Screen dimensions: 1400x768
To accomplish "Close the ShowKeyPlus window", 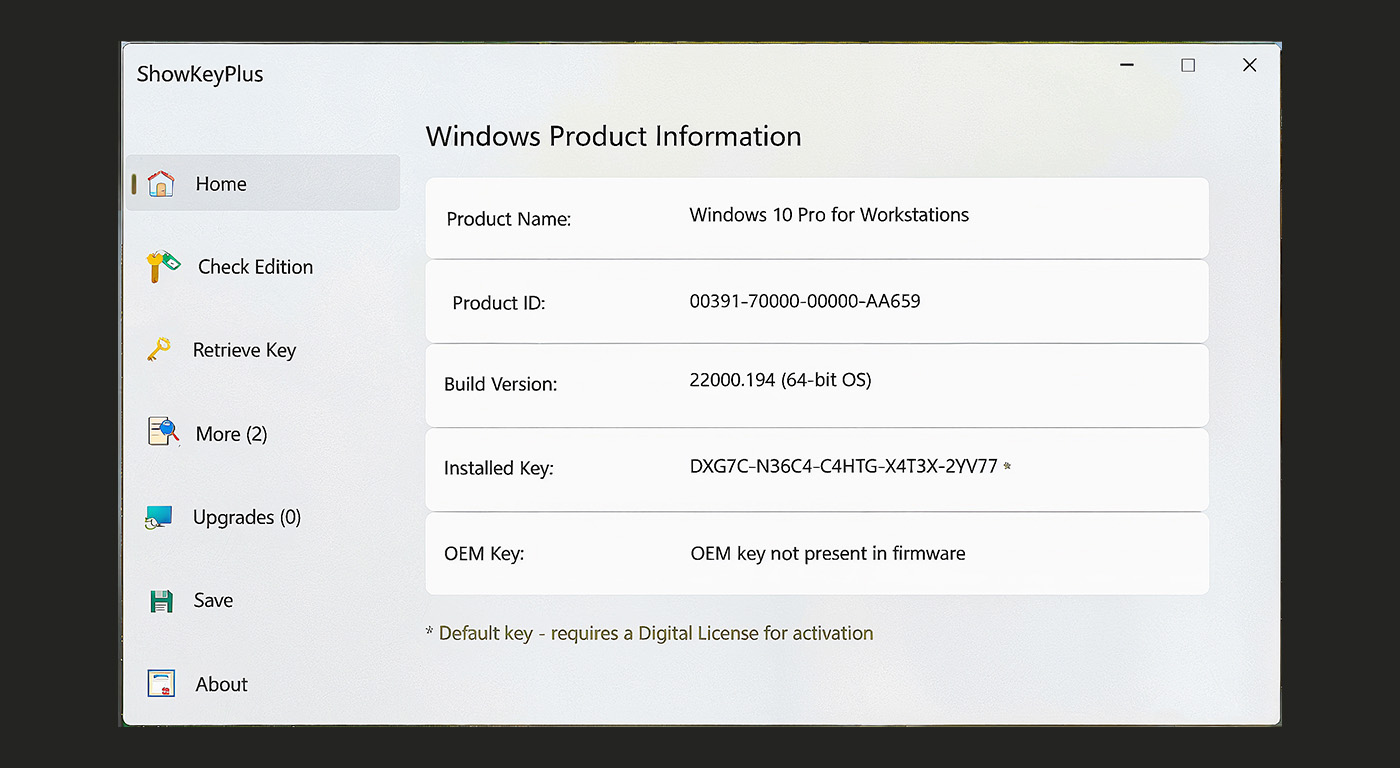I will (1249, 65).
